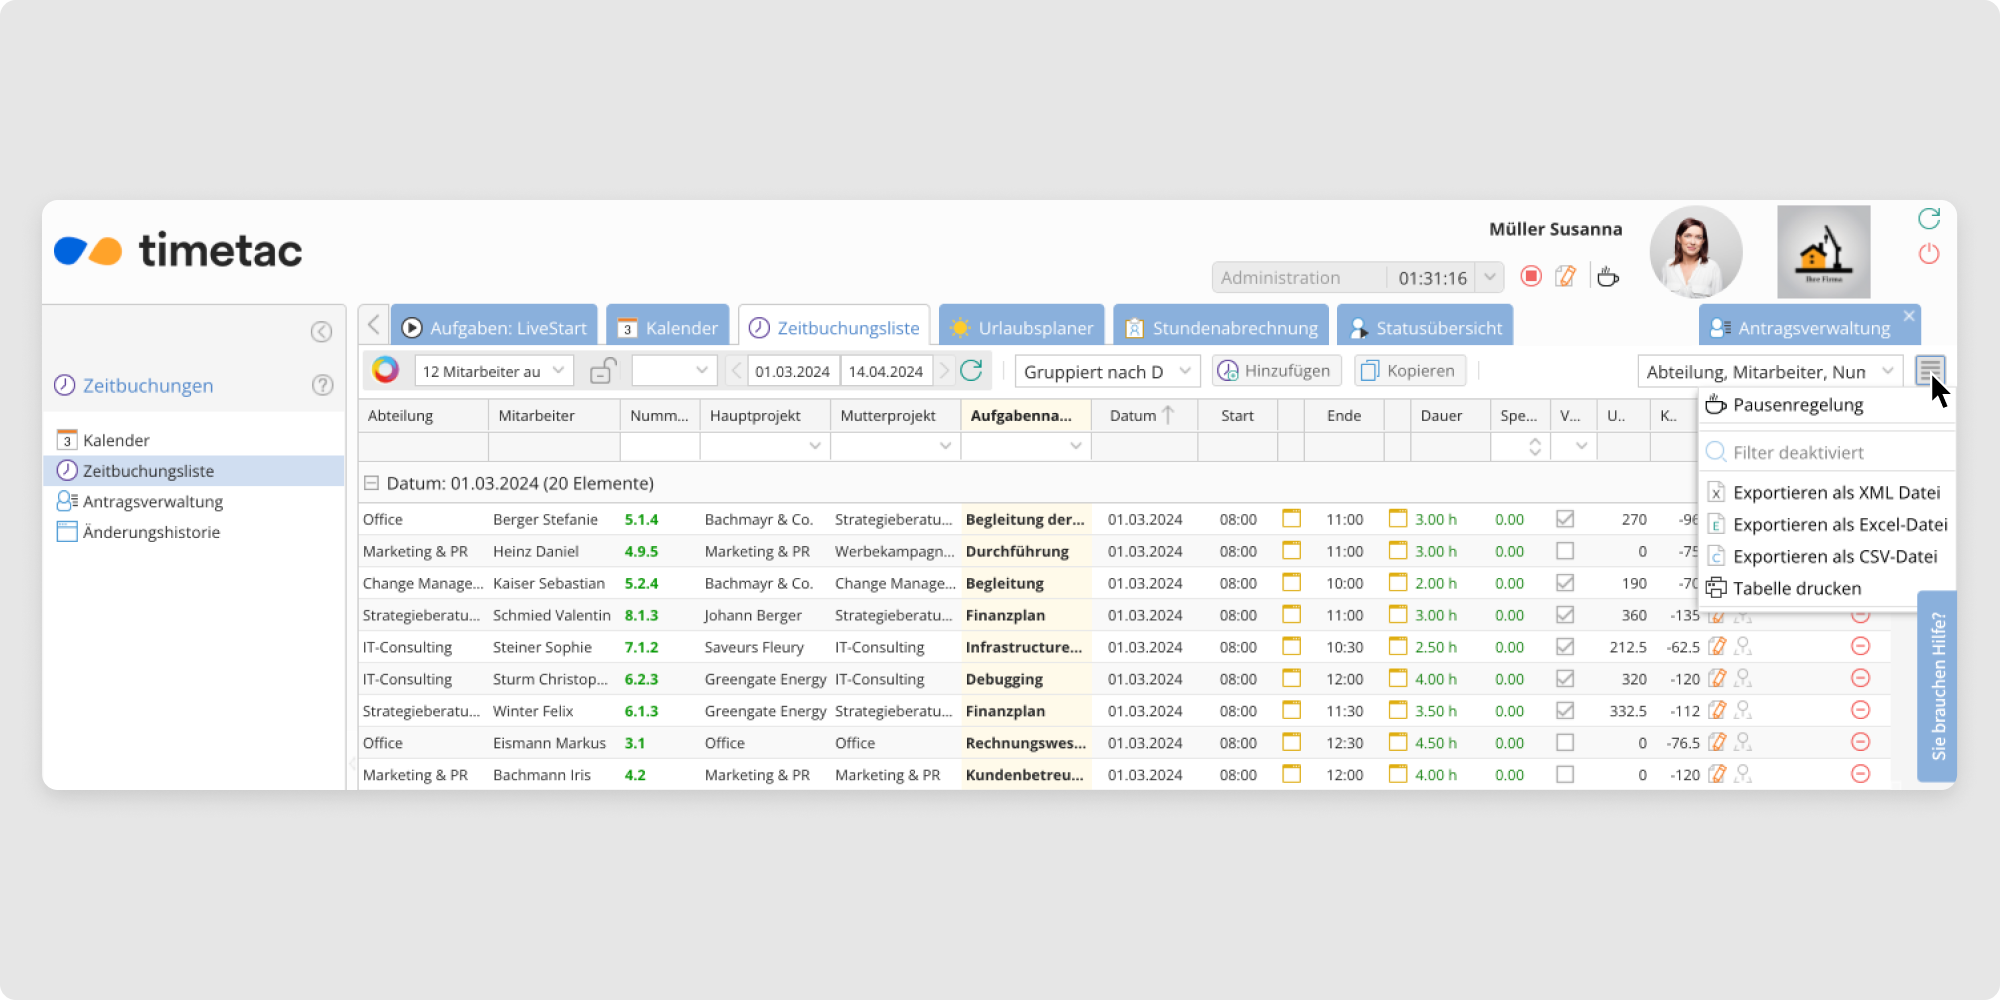Click red delete icon in Steiner Sophie row
The height and width of the screenshot is (1000, 2000).
[x=1860, y=646]
